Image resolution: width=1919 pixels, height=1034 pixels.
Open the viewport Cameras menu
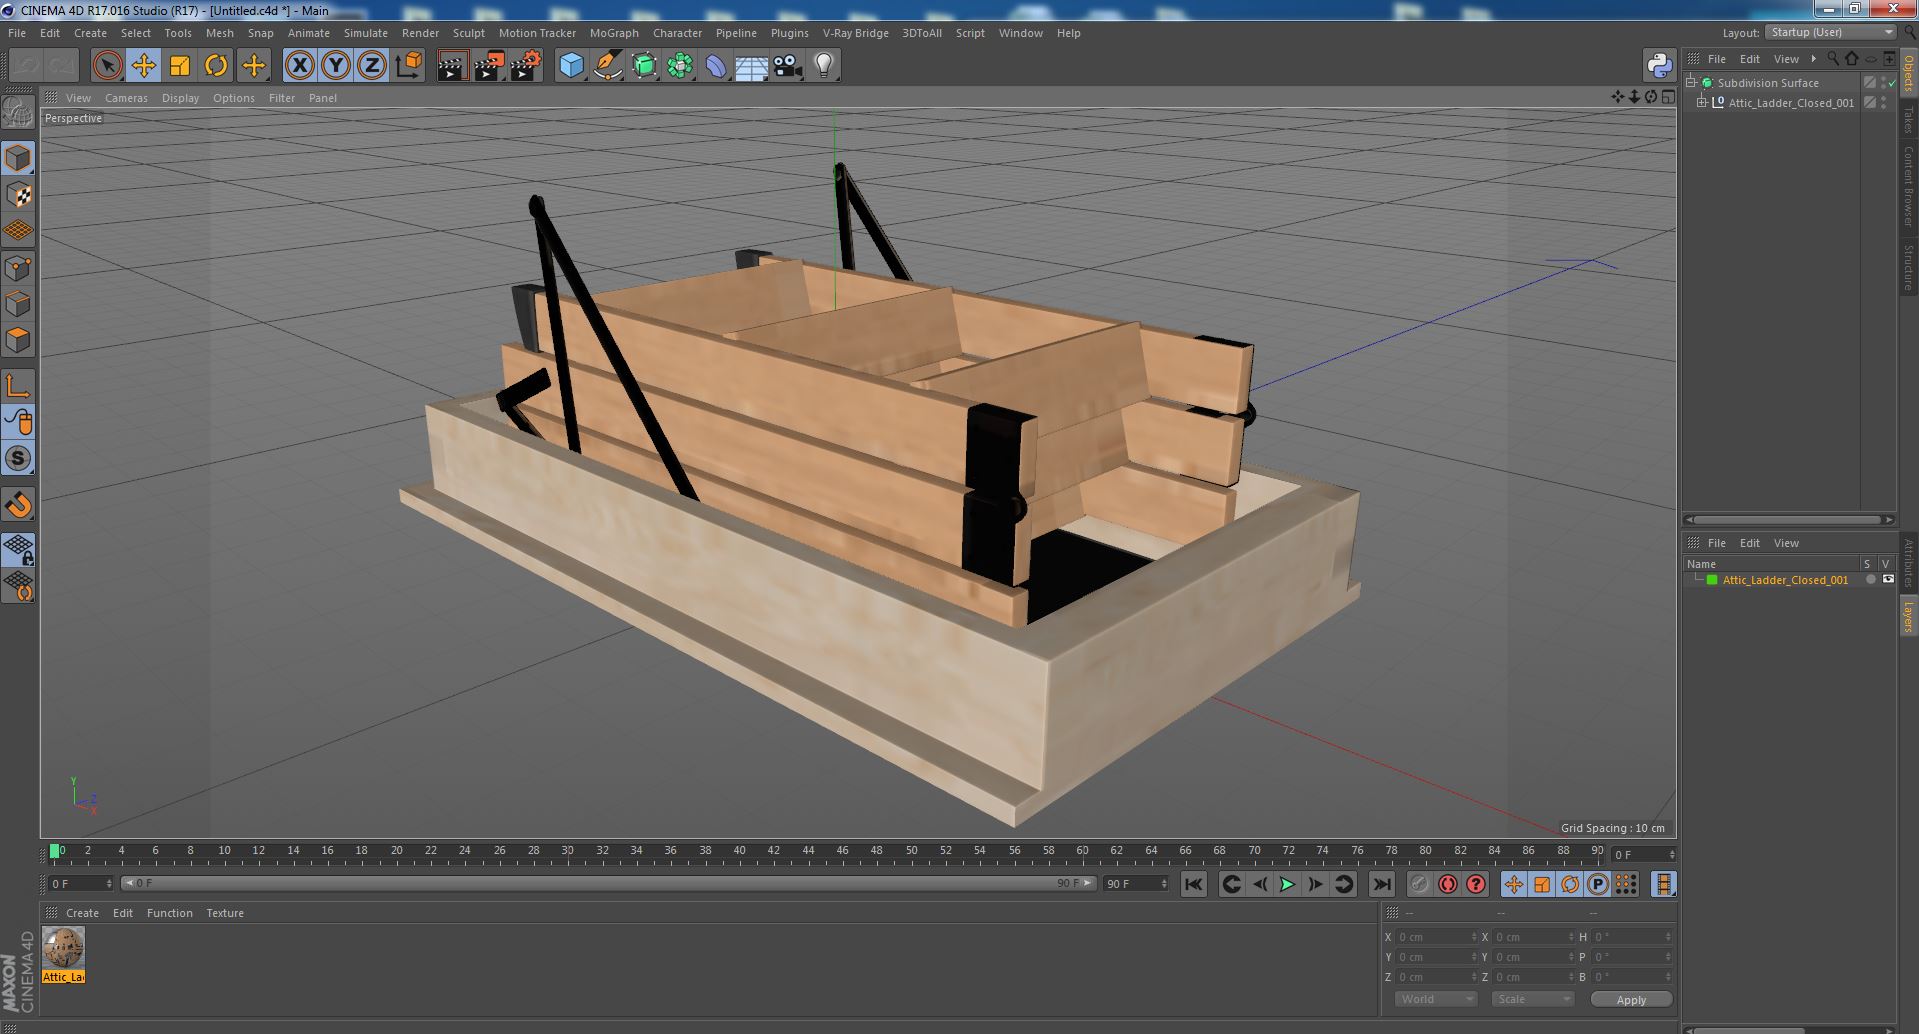point(126,98)
